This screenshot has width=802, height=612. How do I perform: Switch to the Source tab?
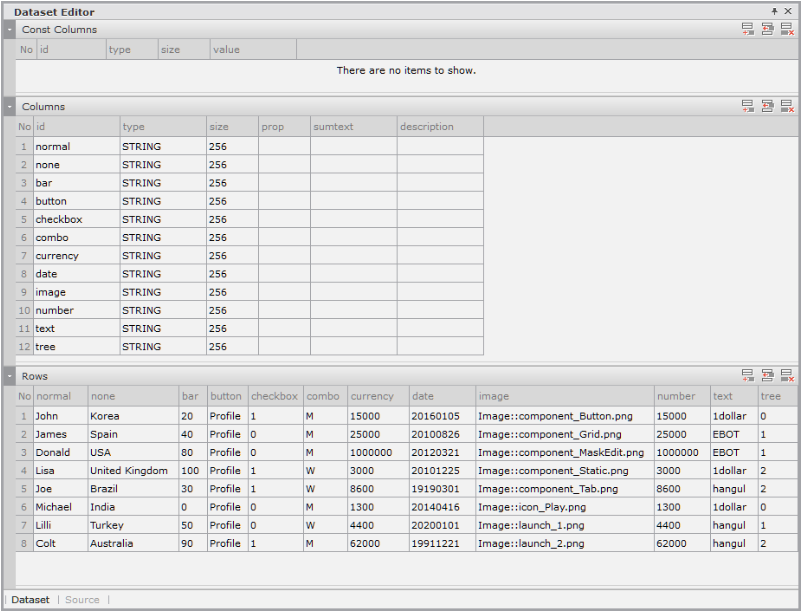tap(82, 600)
